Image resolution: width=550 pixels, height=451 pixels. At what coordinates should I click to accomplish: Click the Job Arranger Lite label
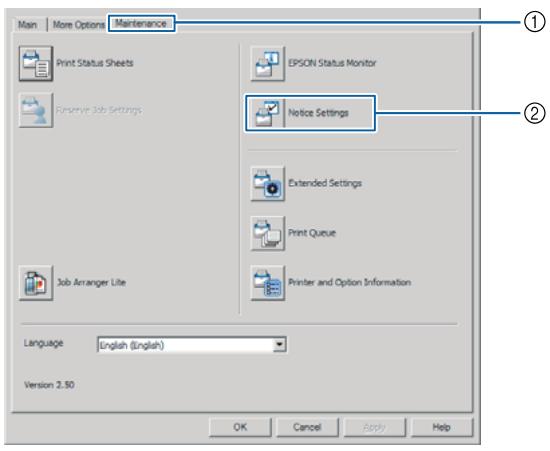pyautogui.click(x=91, y=282)
